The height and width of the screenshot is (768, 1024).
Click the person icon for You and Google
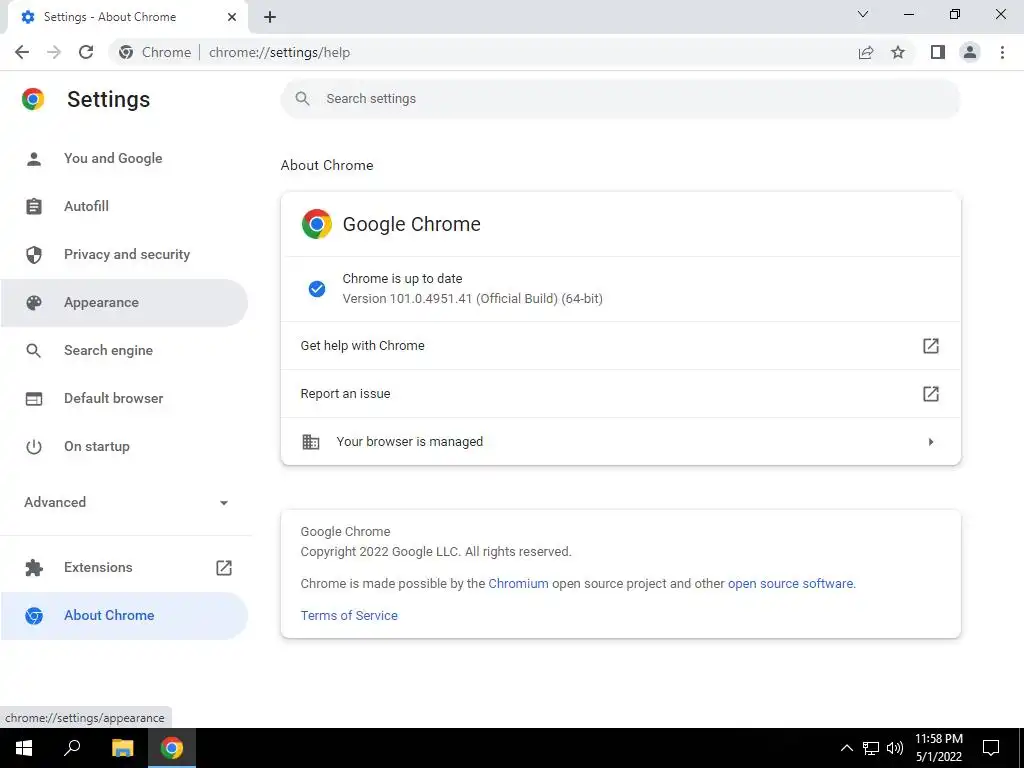pyautogui.click(x=33, y=159)
